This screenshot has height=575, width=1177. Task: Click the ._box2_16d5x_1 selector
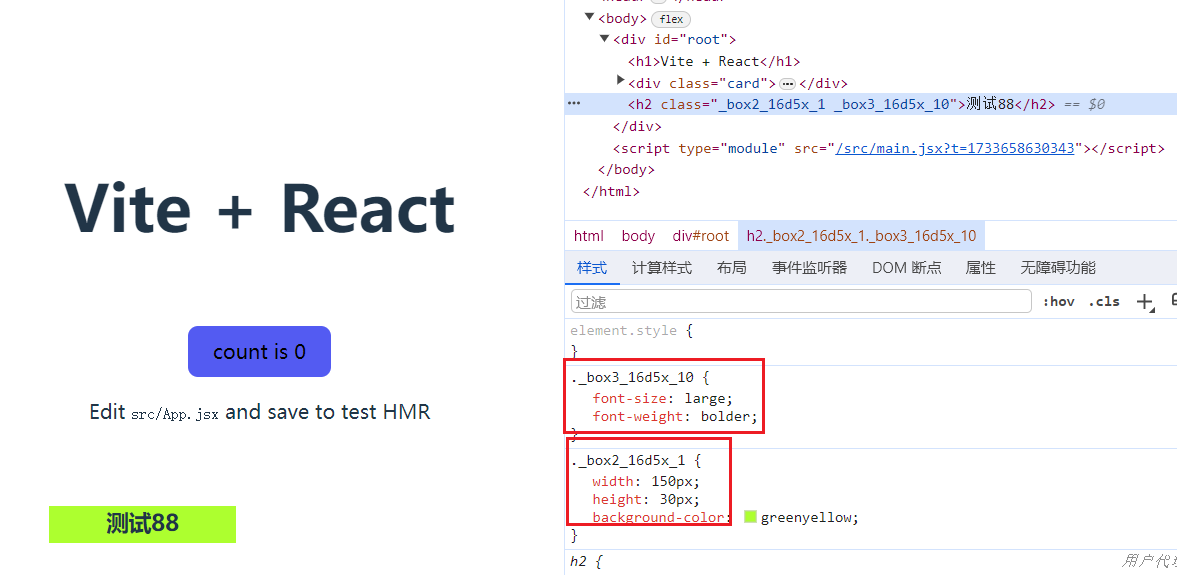pyautogui.click(x=628, y=460)
